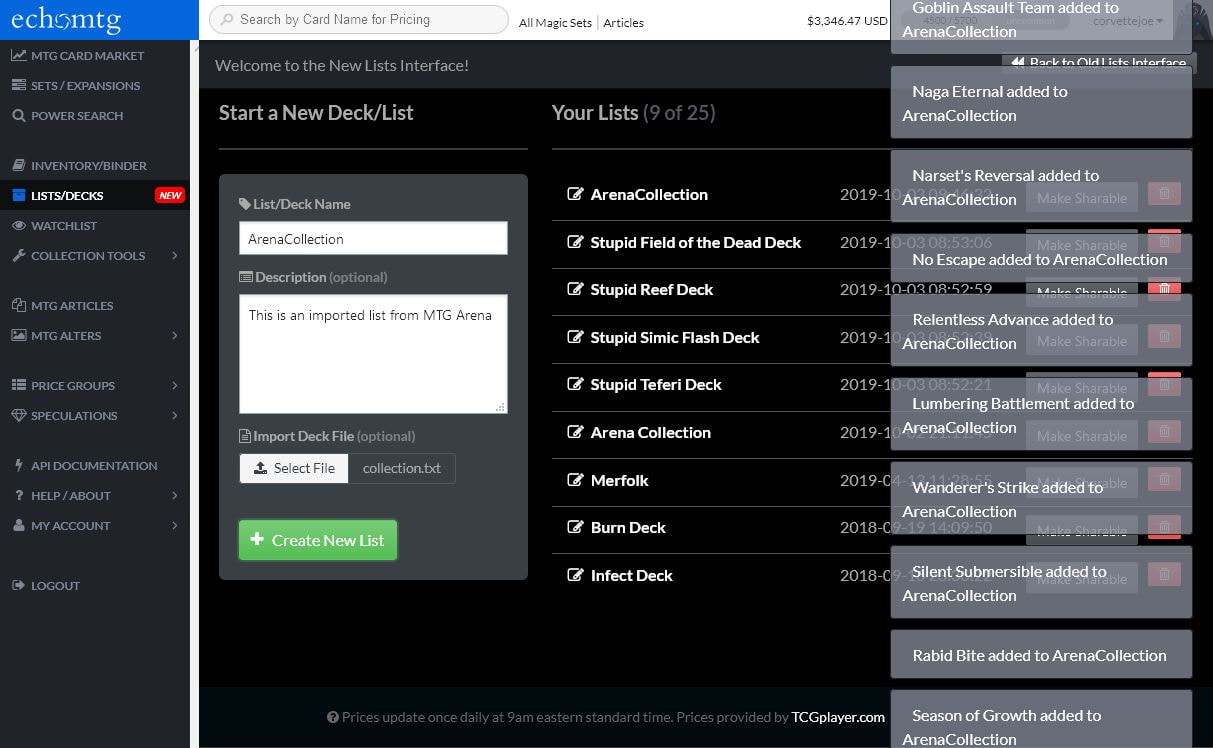Expand the Help / About submenu chevron

coord(175,496)
